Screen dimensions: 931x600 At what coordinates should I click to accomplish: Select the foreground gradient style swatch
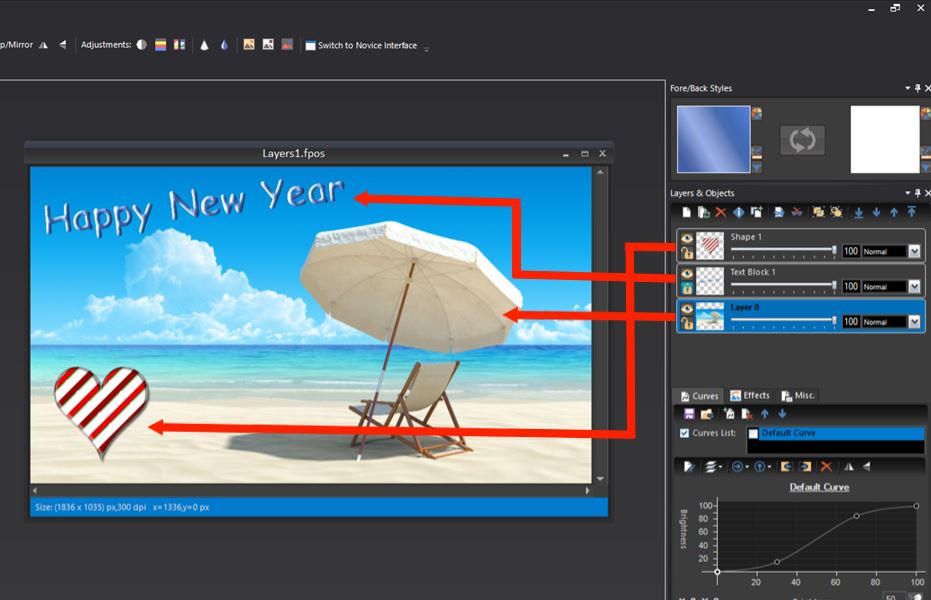(x=714, y=138)
